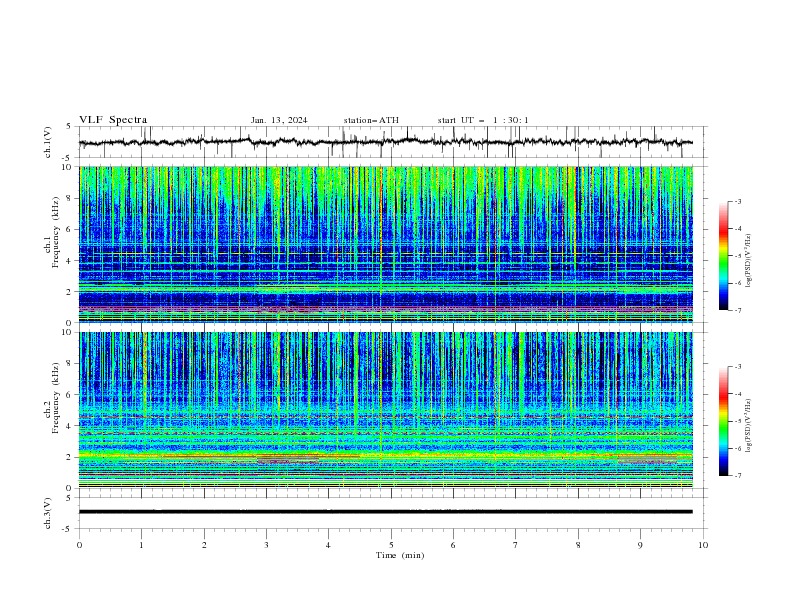
Task: Click time axis tick label "9"
Action: coord(640,545)
